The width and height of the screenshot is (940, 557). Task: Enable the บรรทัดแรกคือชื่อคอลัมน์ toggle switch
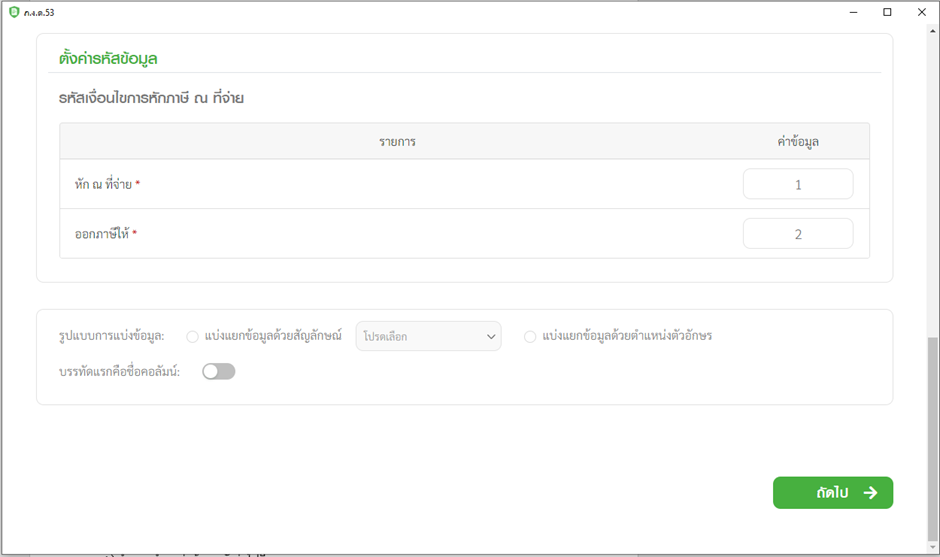tap(218, 372)
